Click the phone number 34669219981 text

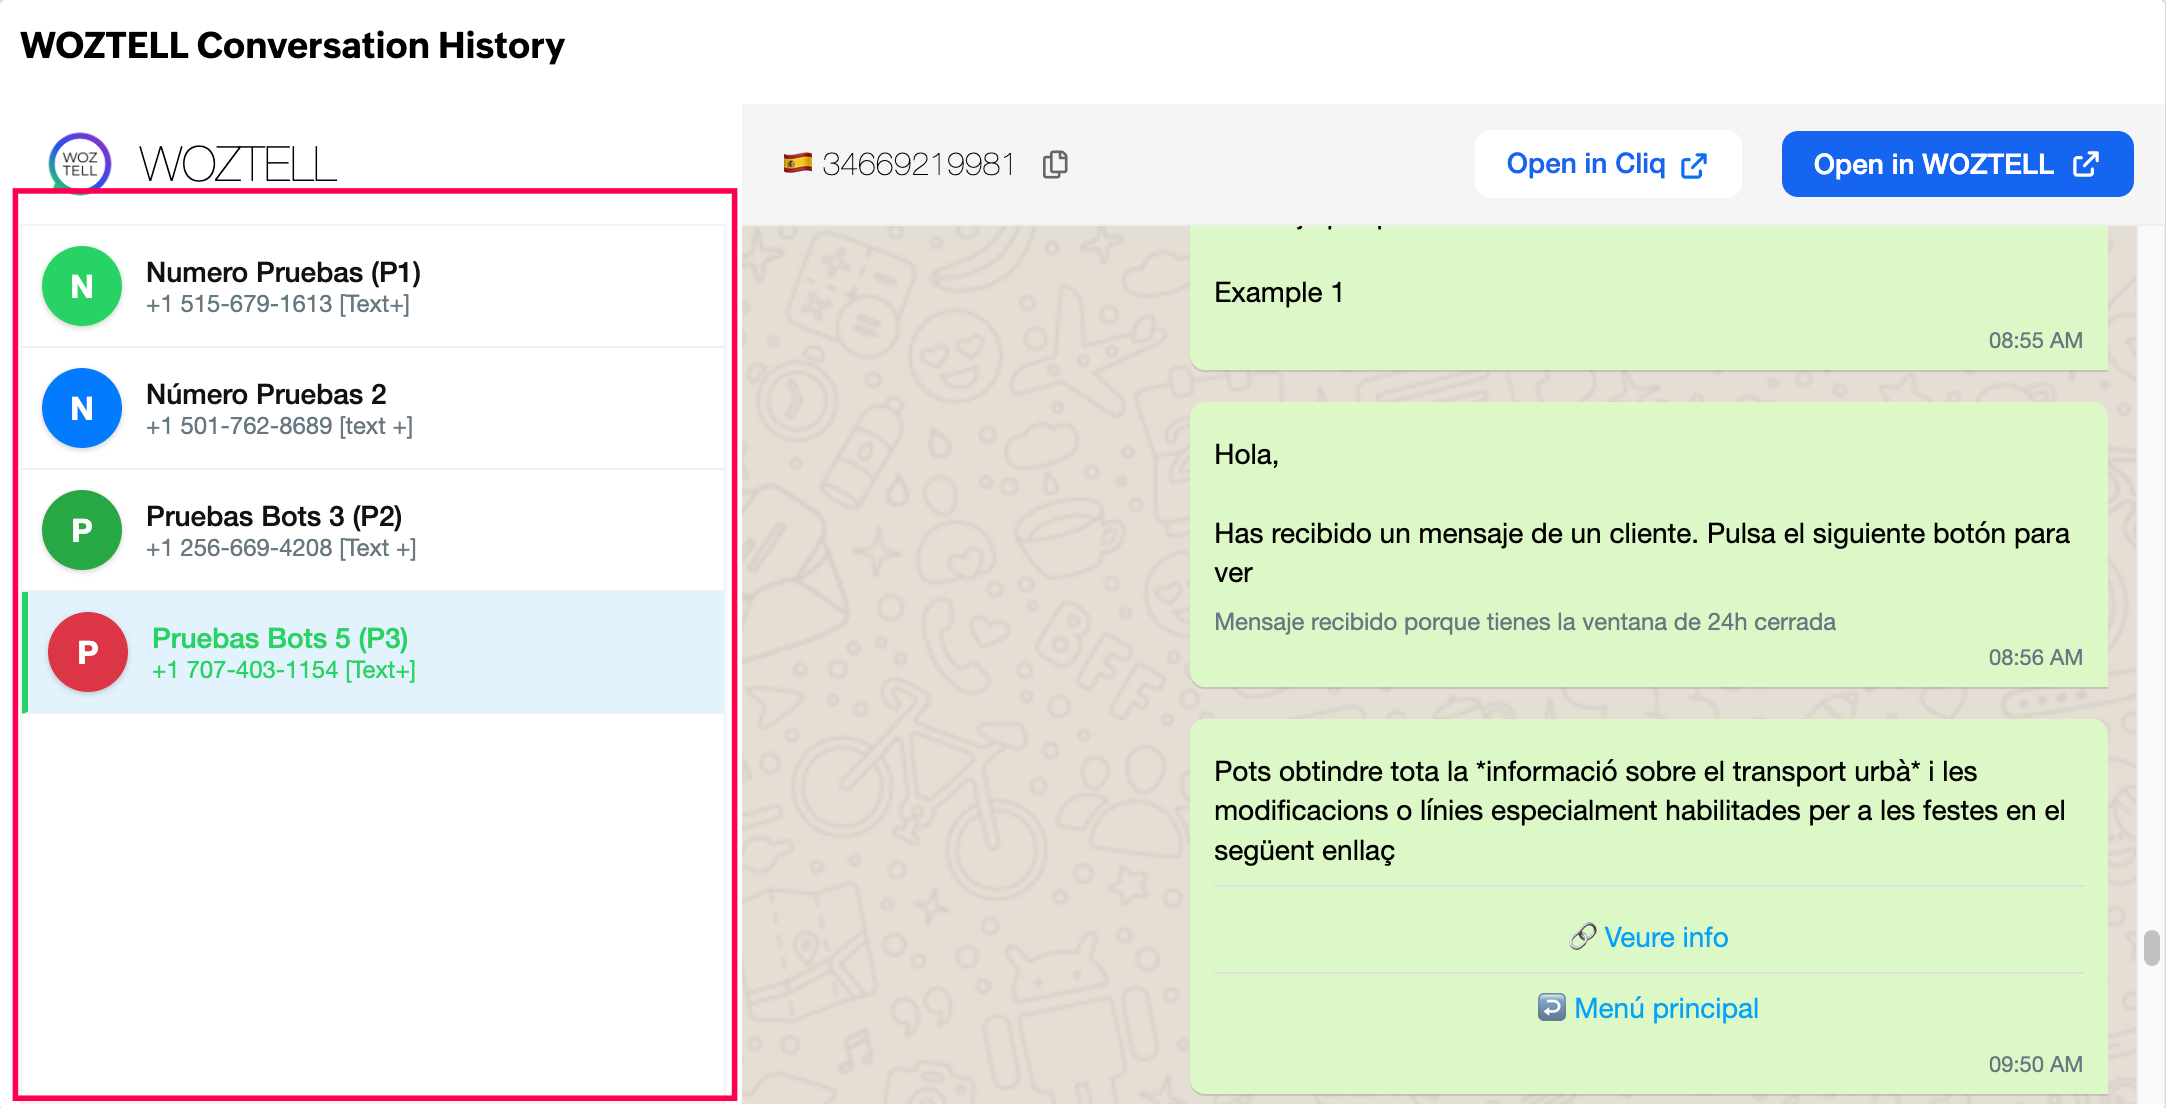point(918,164)
